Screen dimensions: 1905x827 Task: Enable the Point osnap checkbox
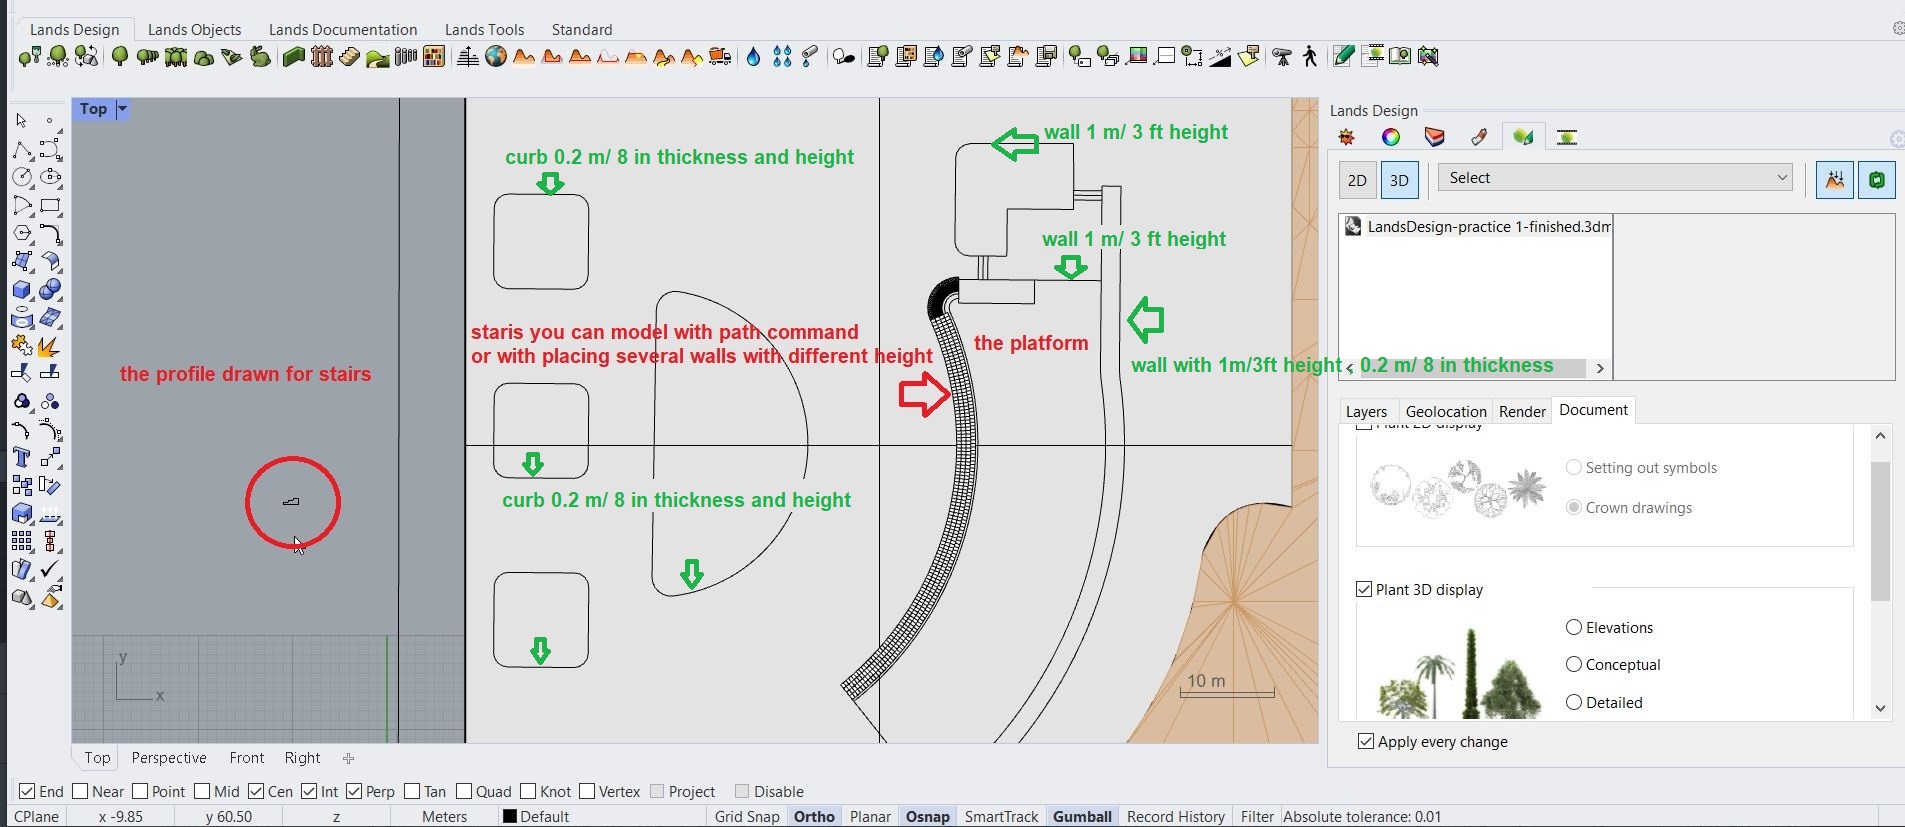140,791
